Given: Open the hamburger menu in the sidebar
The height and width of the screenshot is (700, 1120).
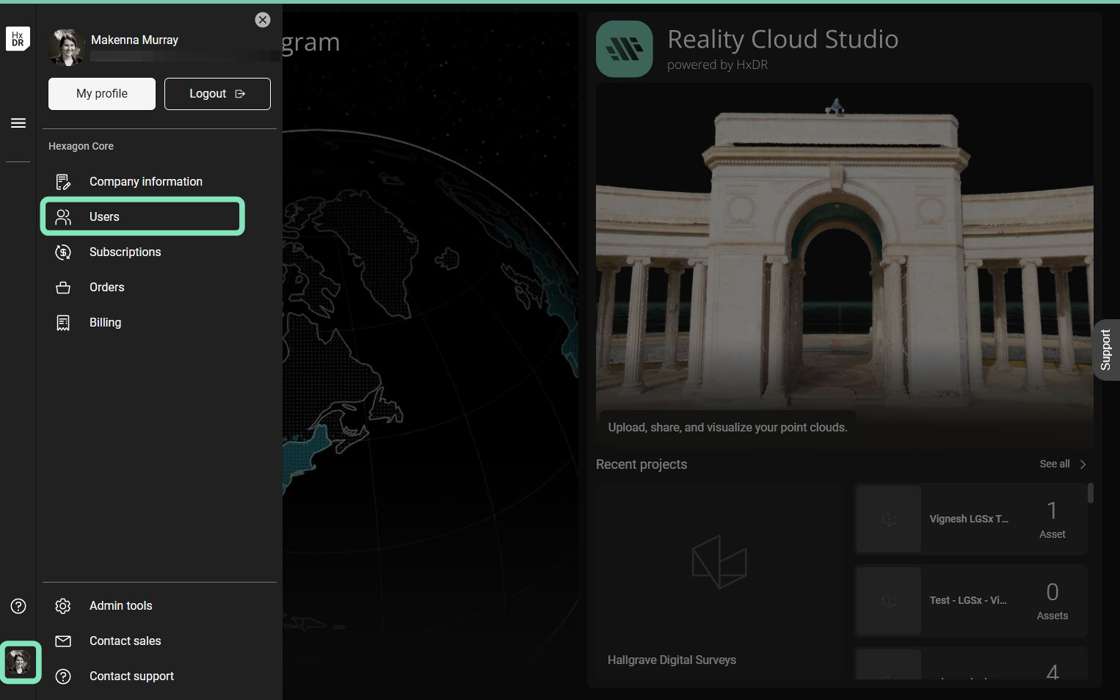Looking at the screenshot, I should point(18,123).
